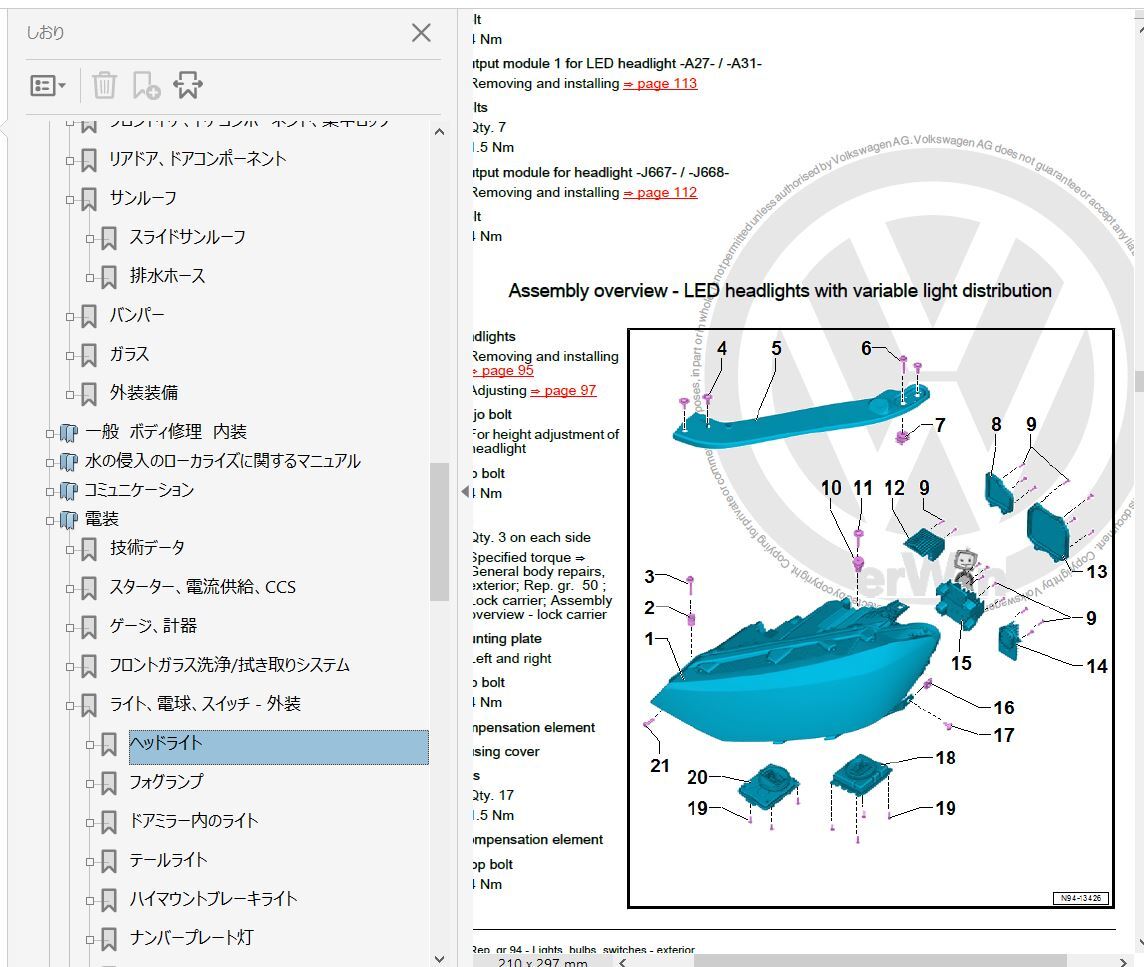Open the ハイマウントブレーキライト bookmark

coord(213,899)
